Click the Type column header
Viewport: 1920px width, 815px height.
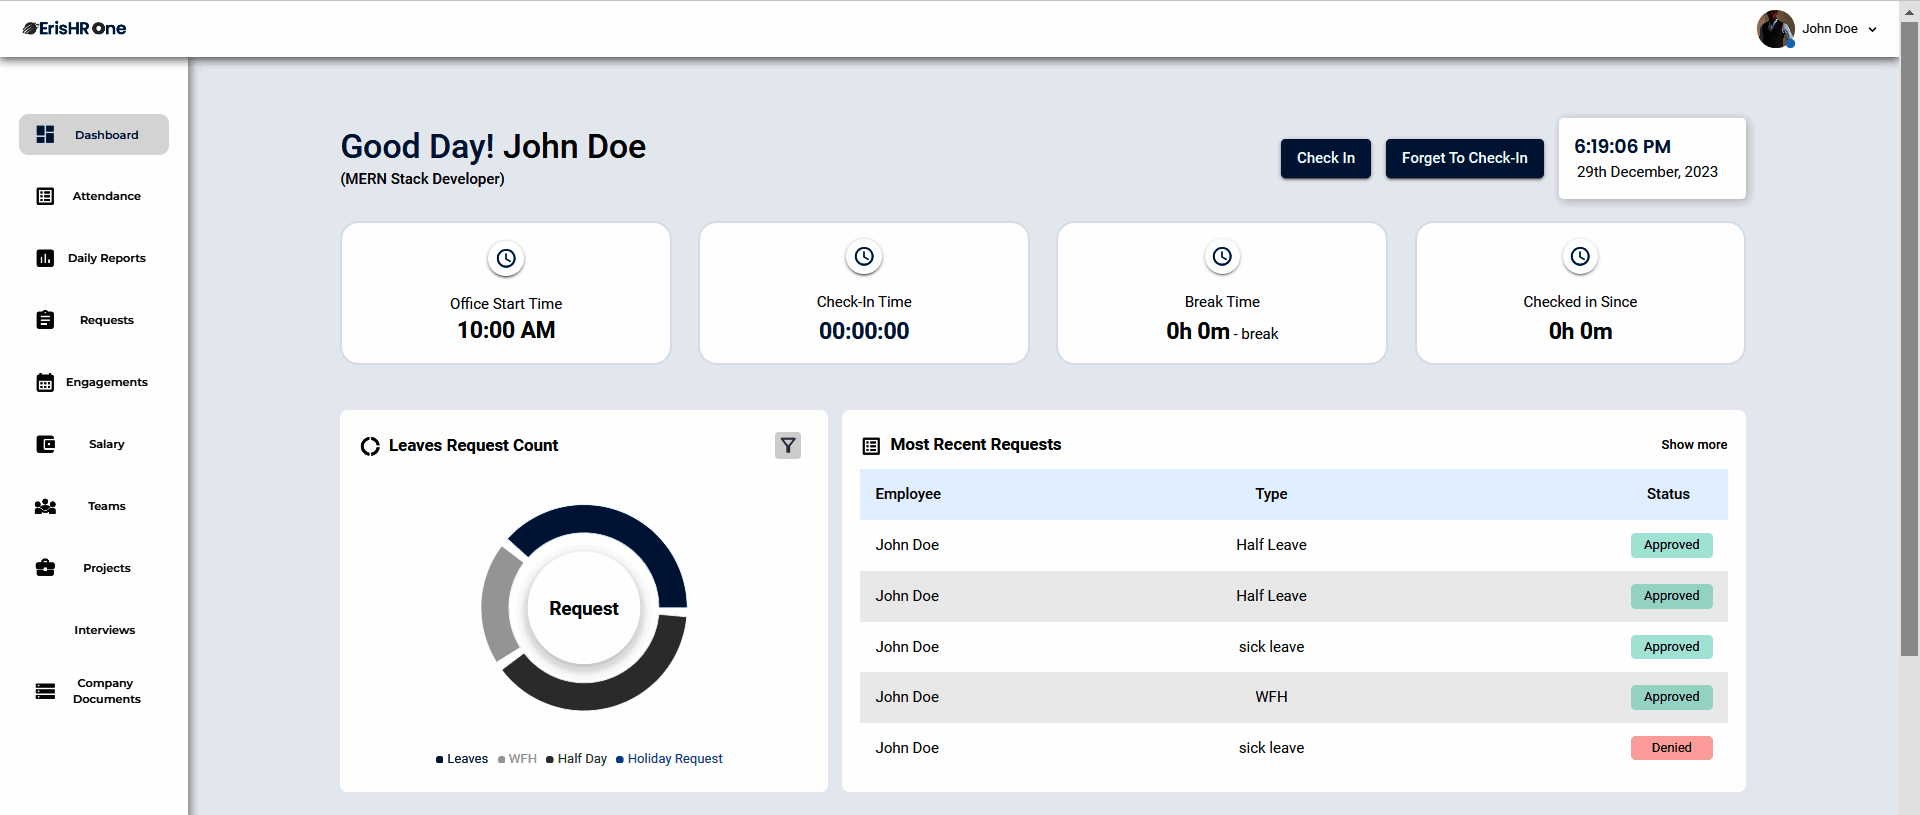[x=1271, y=494]
